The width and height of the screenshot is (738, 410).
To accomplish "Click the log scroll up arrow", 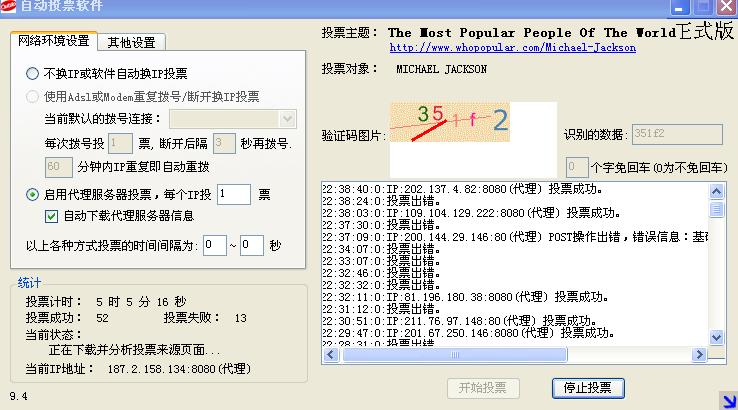I will [x=716, y=191].
